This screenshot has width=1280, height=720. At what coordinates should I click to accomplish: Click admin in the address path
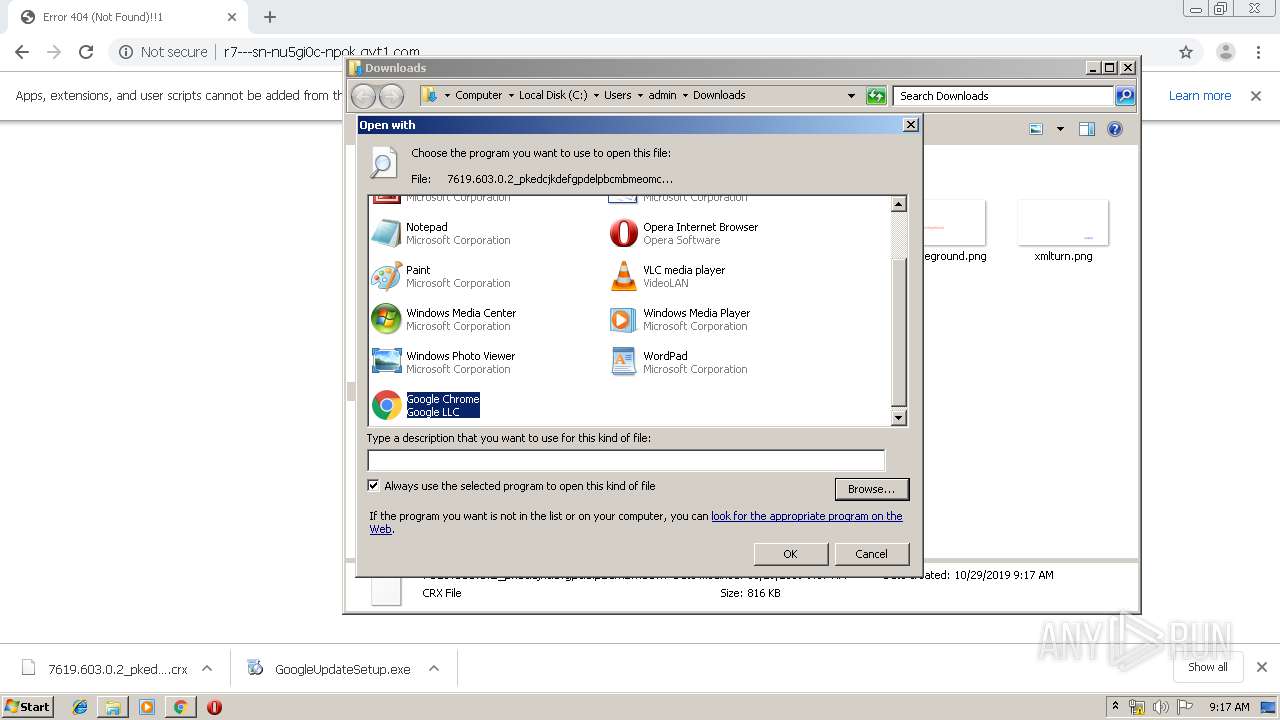662,96
